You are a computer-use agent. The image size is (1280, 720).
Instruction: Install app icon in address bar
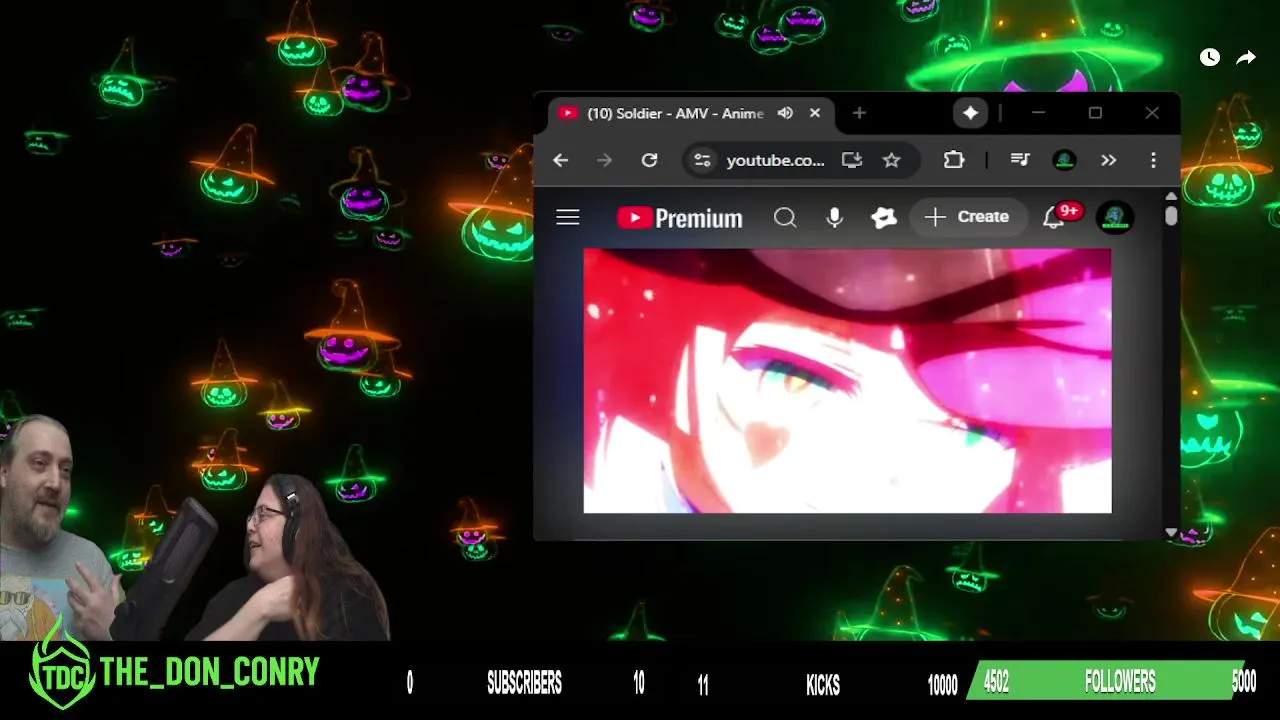pyautogui.click(x=852, y=160)
